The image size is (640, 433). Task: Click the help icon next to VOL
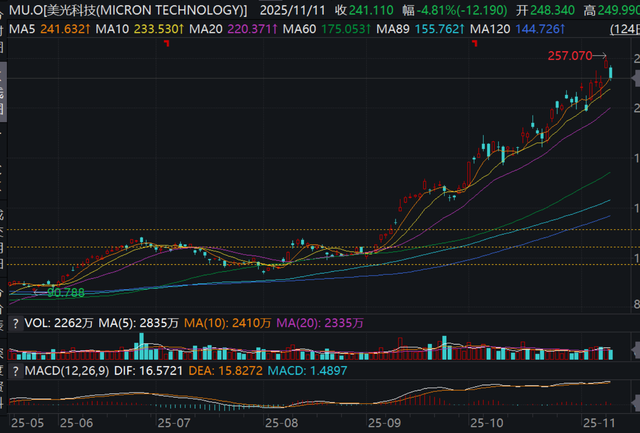pyautogui.click(x=14, y=323)
